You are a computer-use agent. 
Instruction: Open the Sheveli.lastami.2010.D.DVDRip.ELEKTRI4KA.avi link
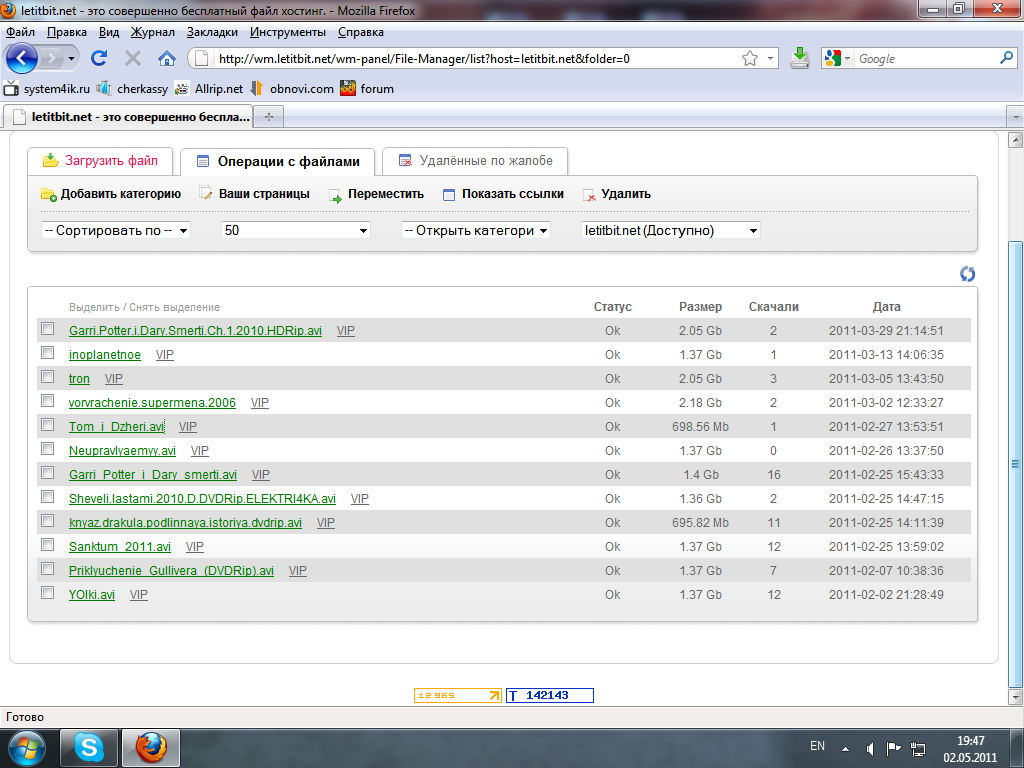(202, 499)
